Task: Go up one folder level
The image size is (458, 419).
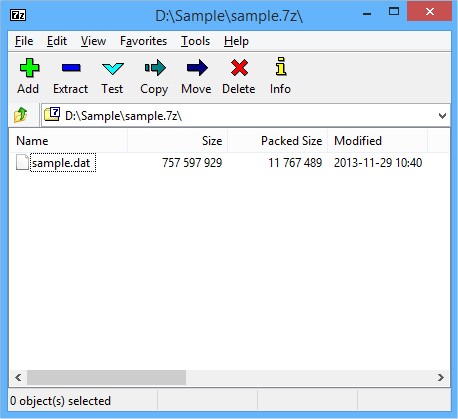Action: coord(21,115)
